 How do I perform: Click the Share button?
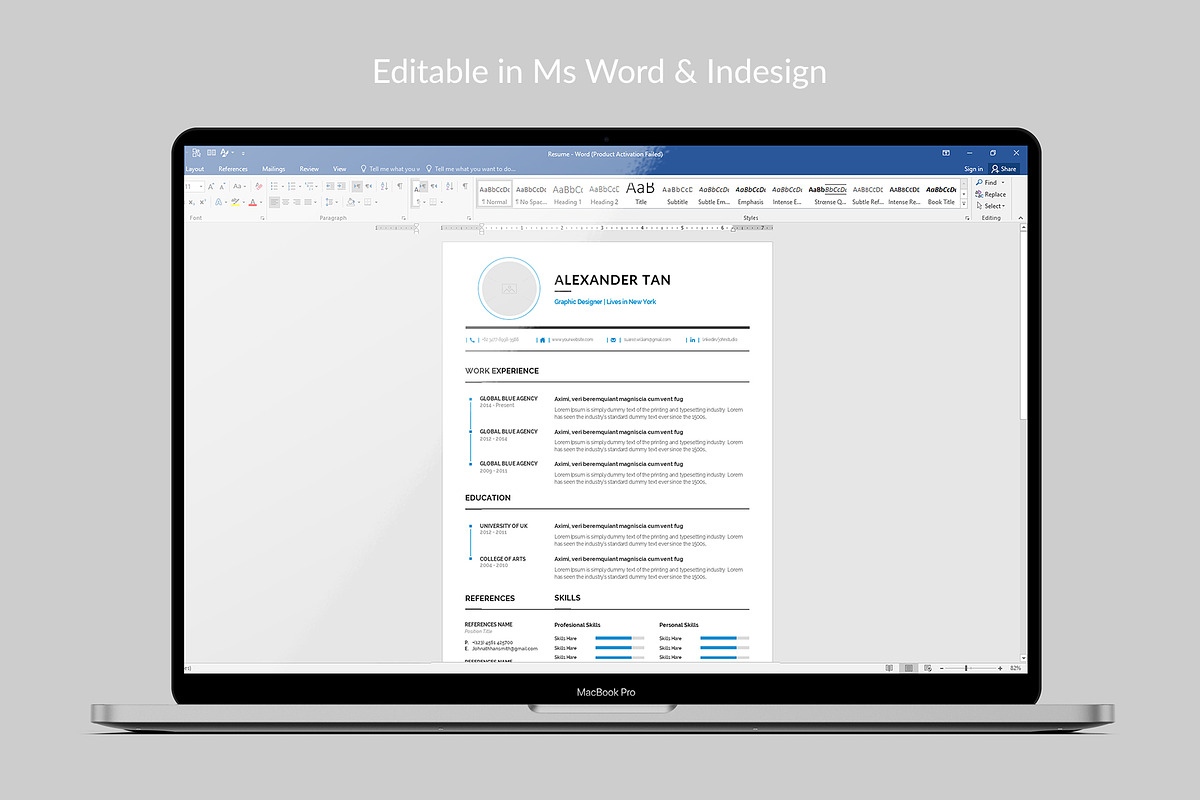click(x=1004, y=169)
